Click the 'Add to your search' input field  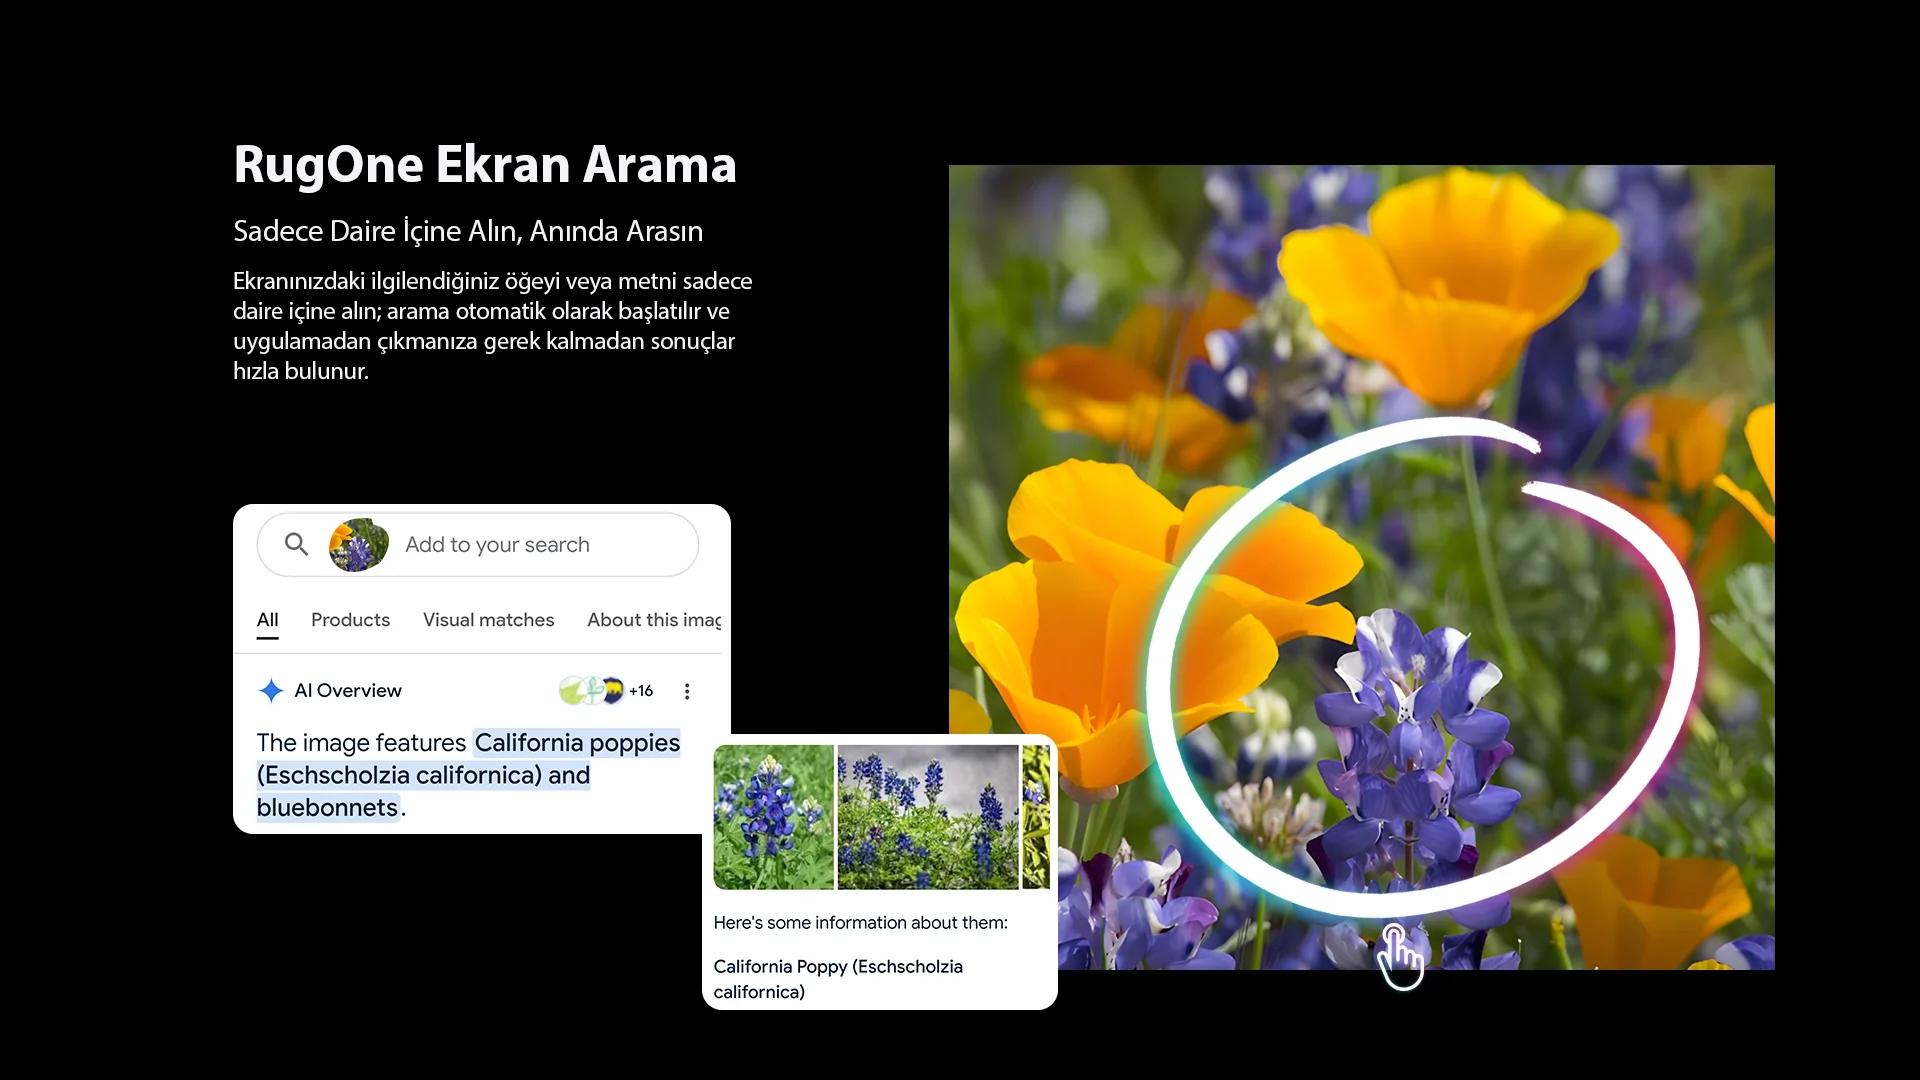click(478, 545)
